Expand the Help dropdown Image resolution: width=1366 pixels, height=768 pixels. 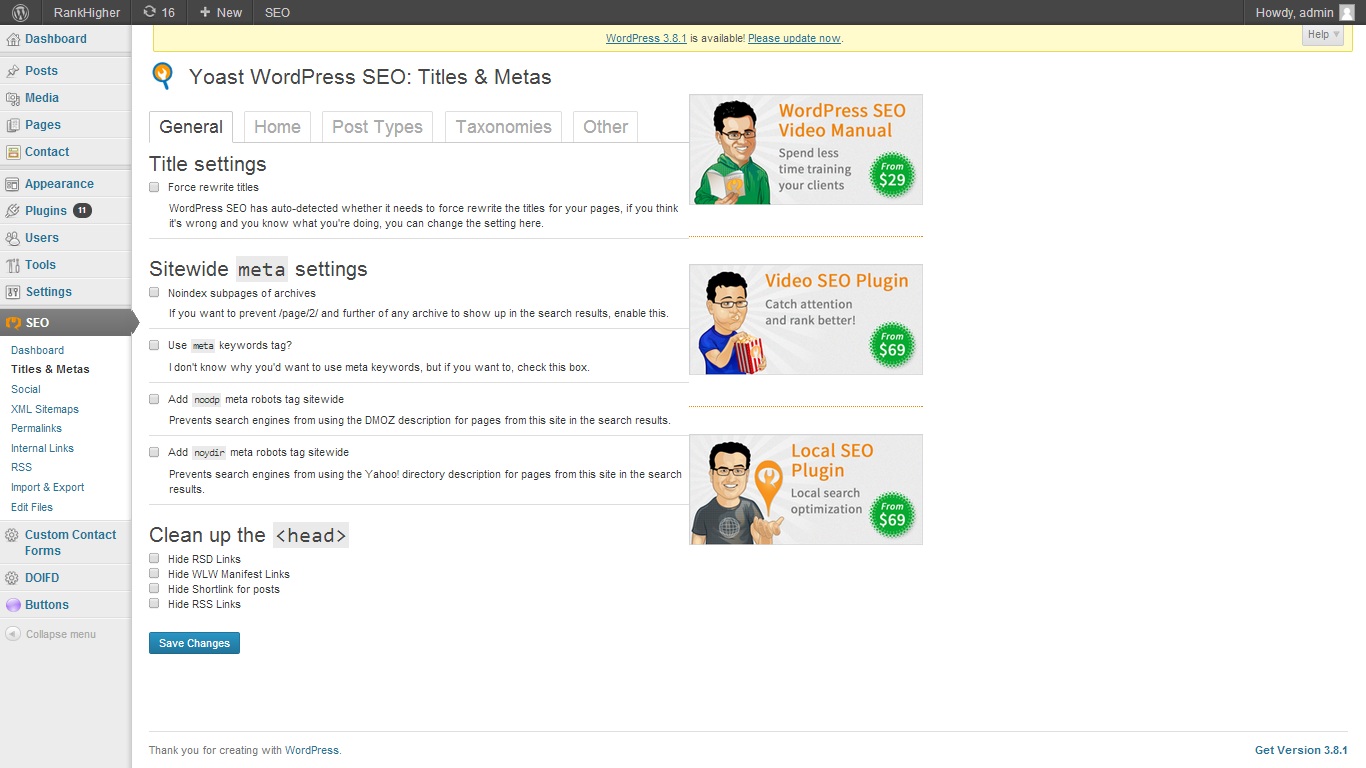pyautogui.click(x=1324, y=35)
